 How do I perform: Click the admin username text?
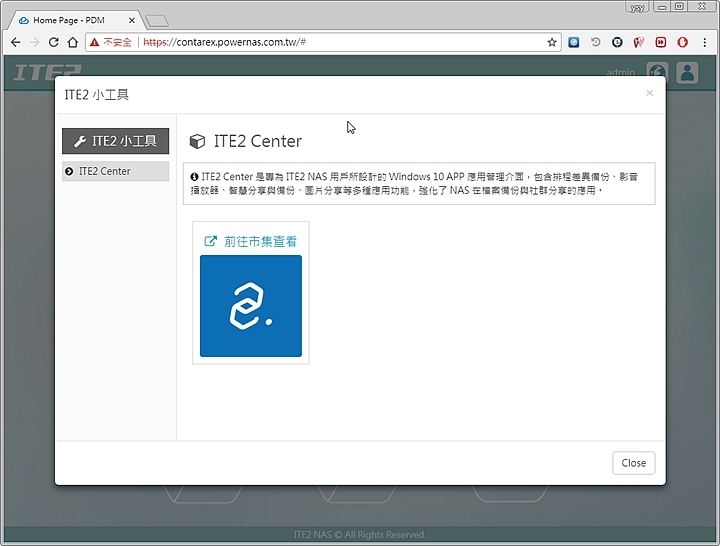[620, 73]
